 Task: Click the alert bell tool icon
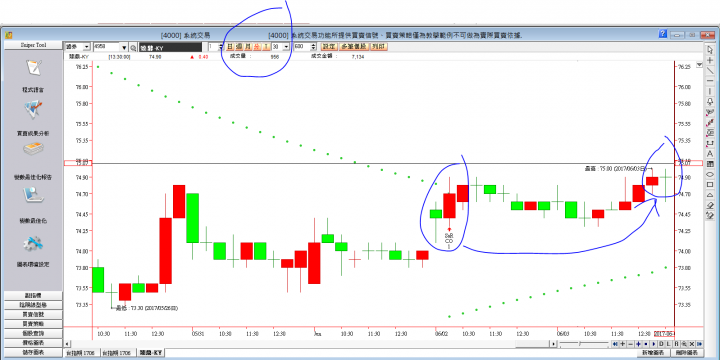click(x=710, y=101)
